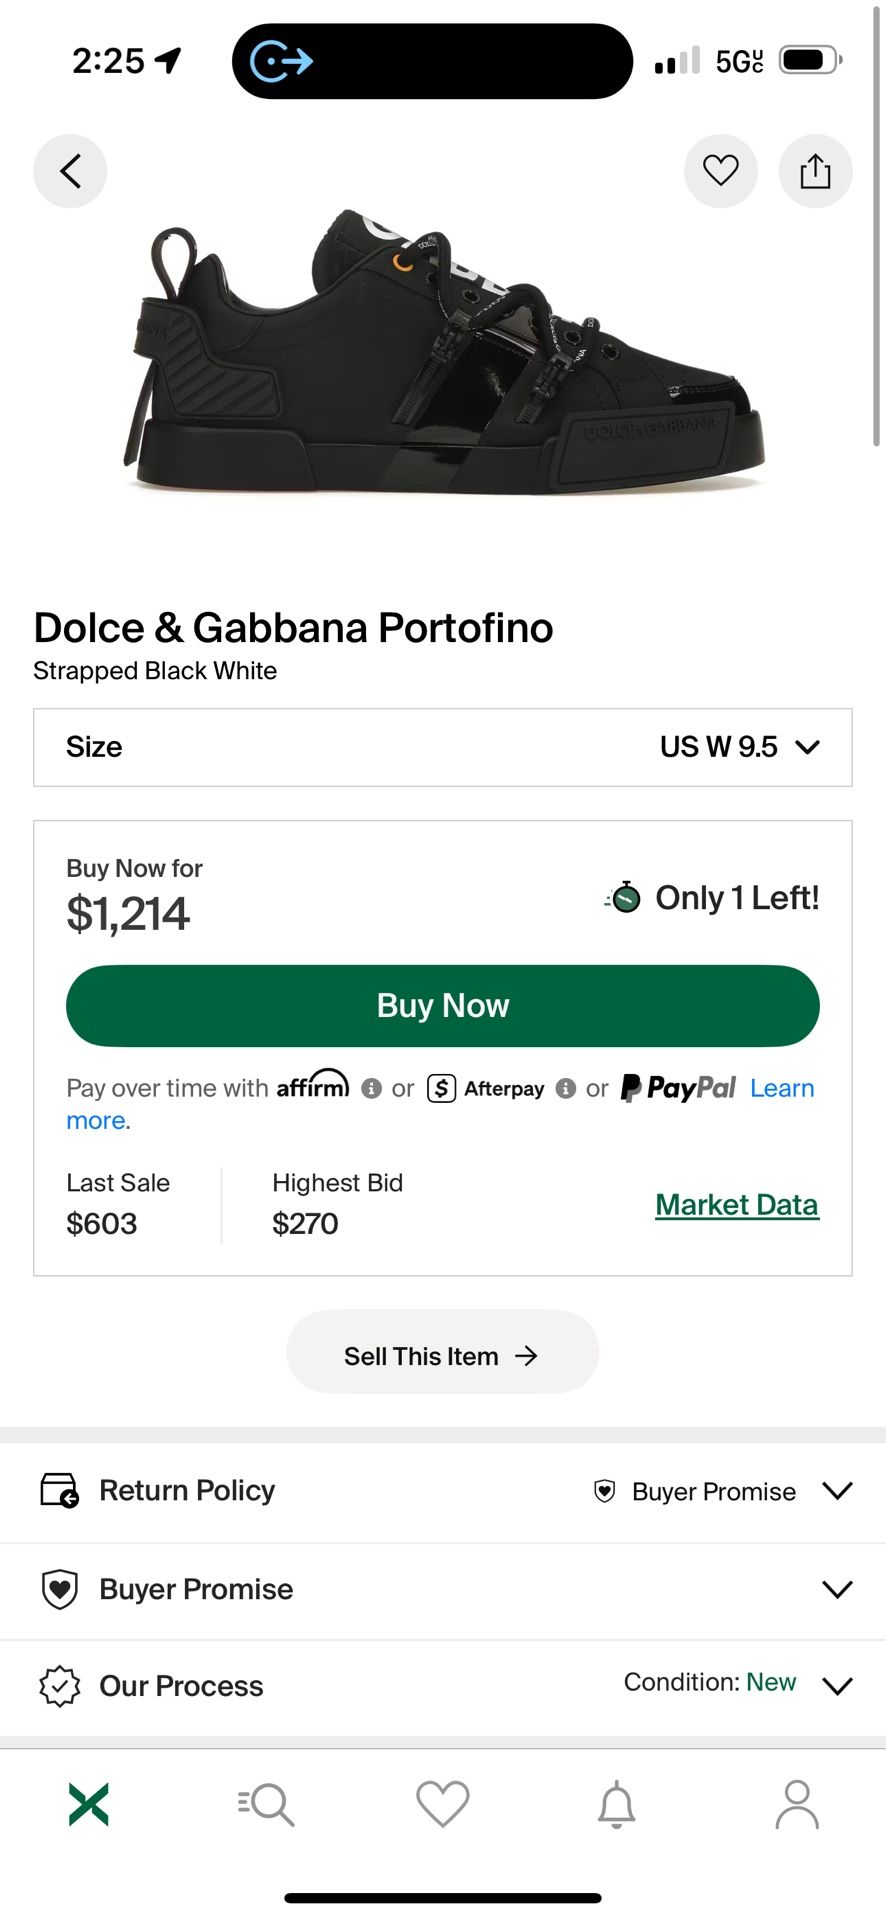This screenshot has width=886, height=1920.
Task: Open notifications bell tab
Action: click(617, 1804)
